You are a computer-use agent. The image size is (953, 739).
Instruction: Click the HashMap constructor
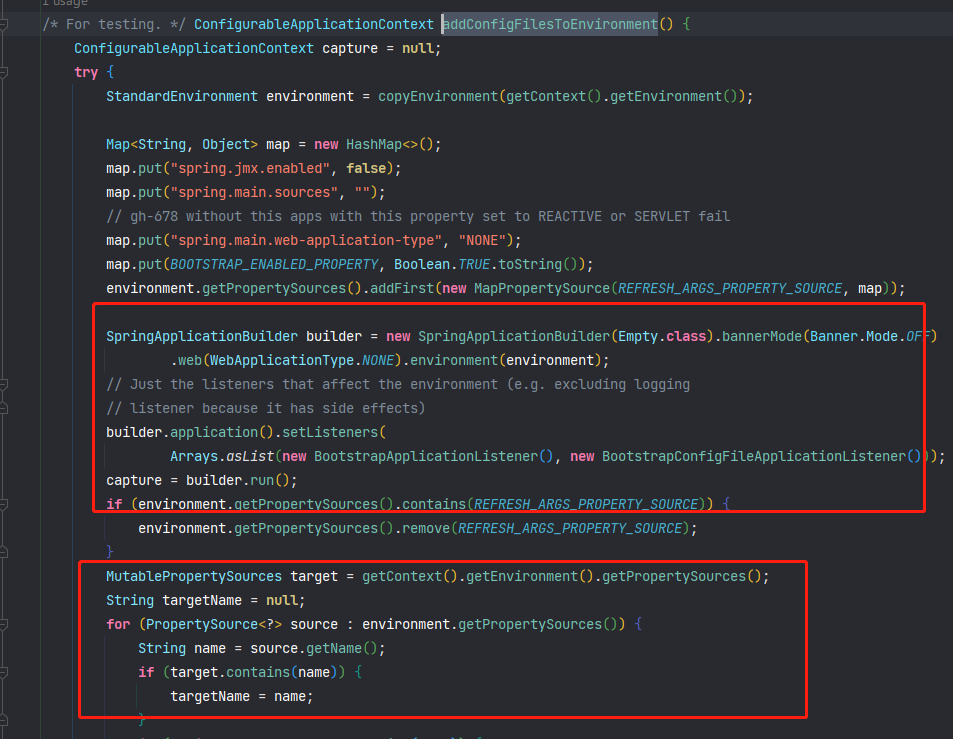coord(374,145)
